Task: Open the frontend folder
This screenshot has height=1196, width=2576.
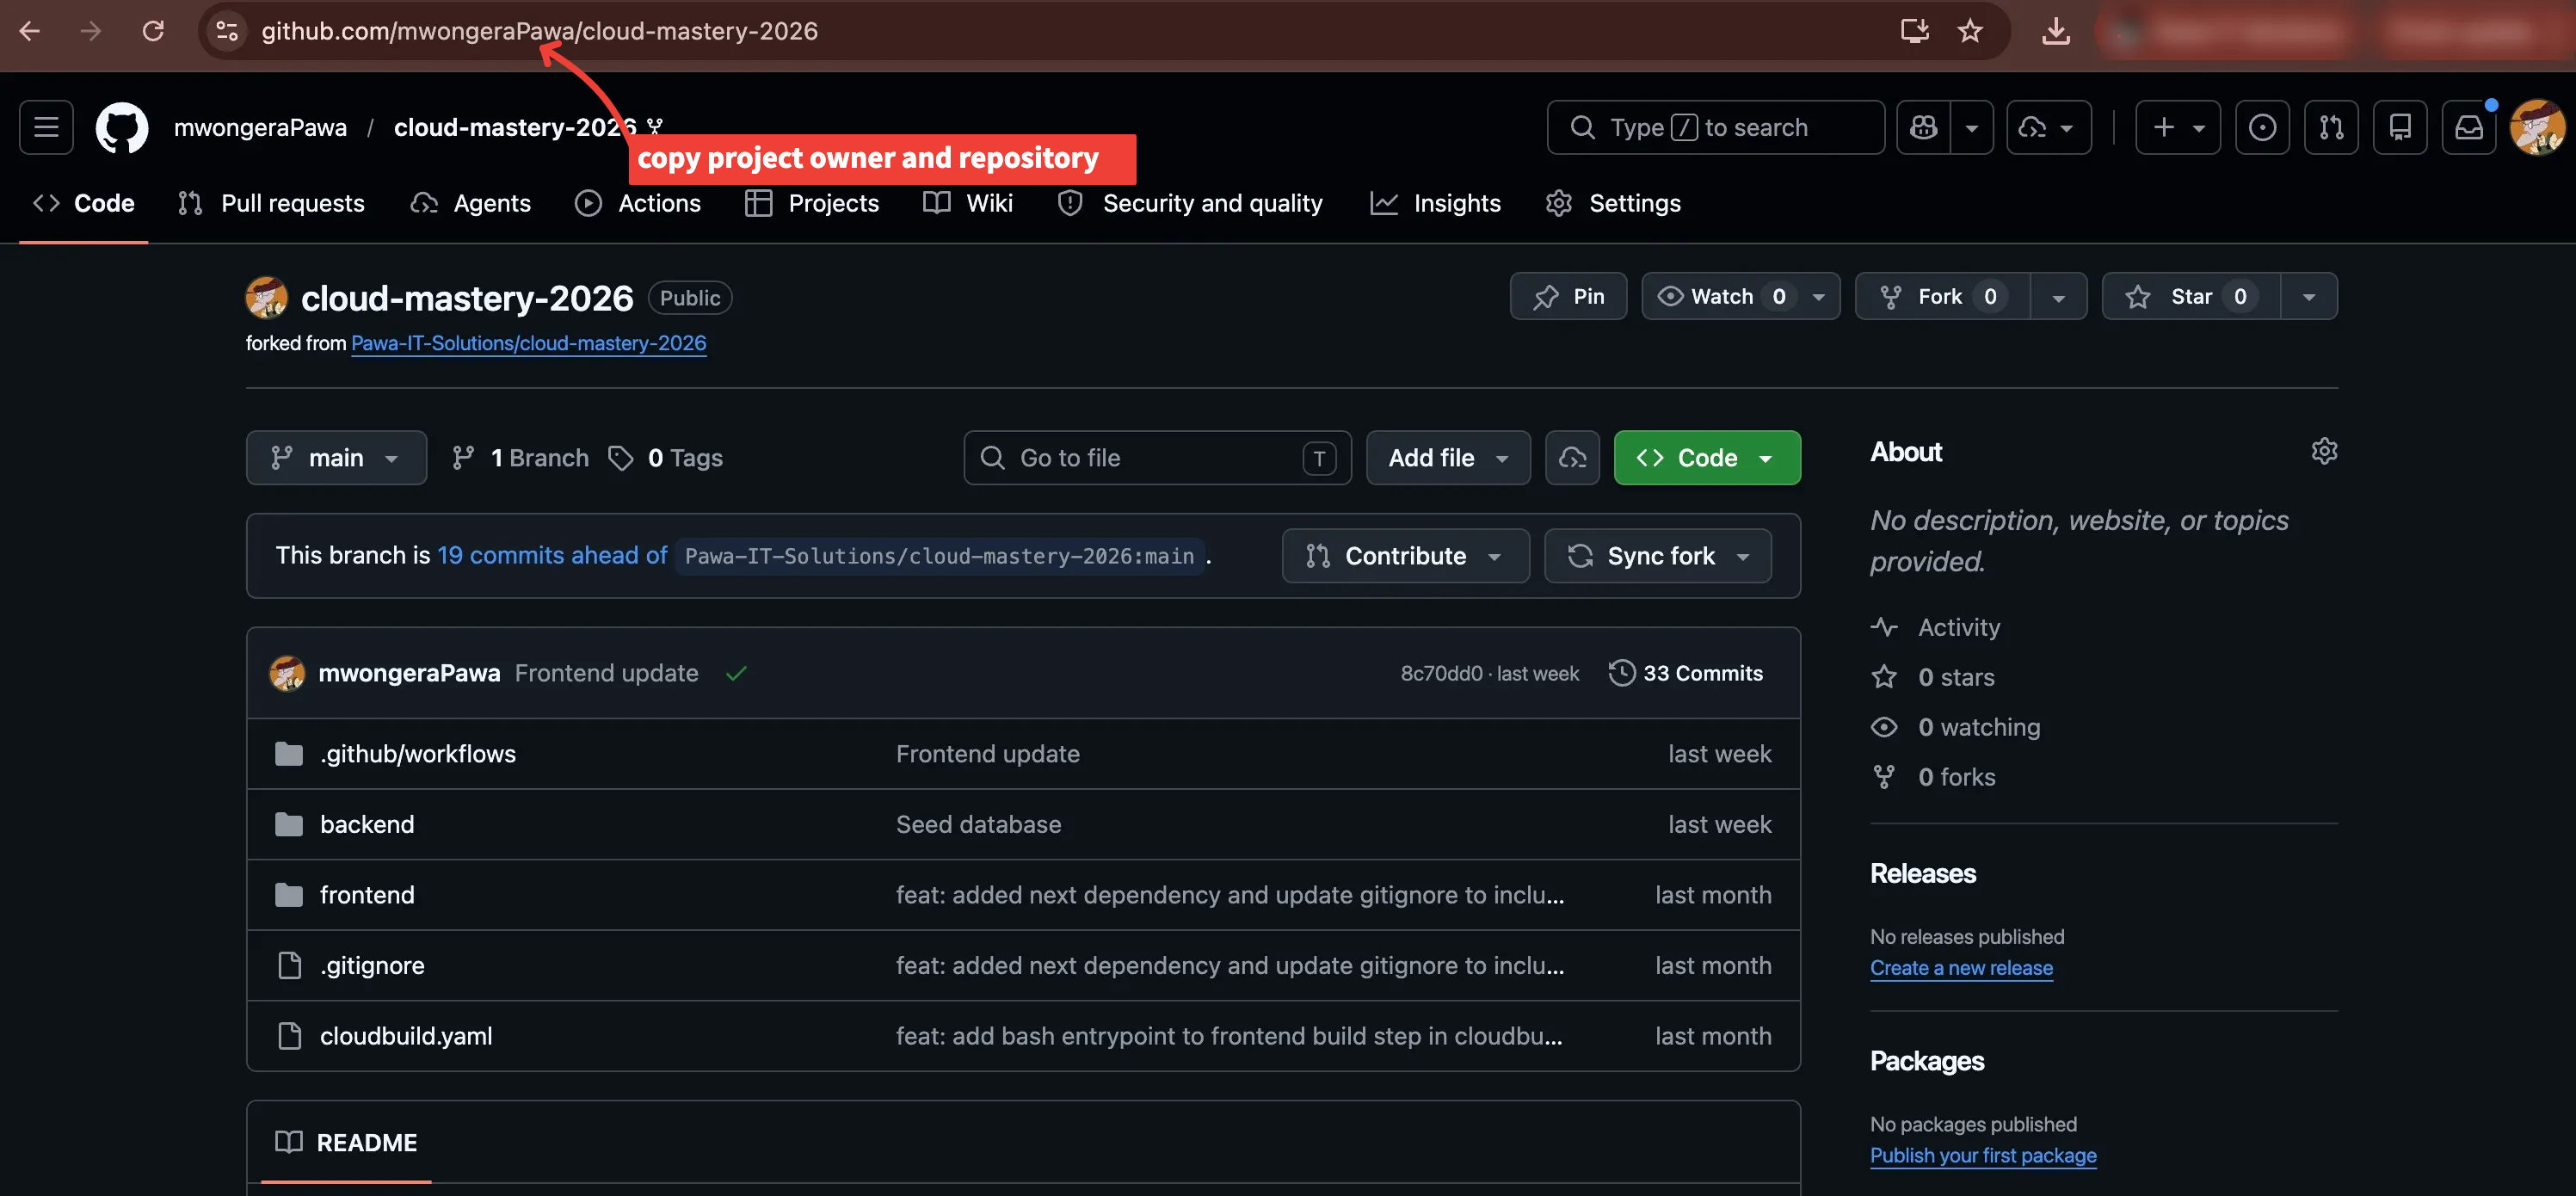Action: coord(367,895)
